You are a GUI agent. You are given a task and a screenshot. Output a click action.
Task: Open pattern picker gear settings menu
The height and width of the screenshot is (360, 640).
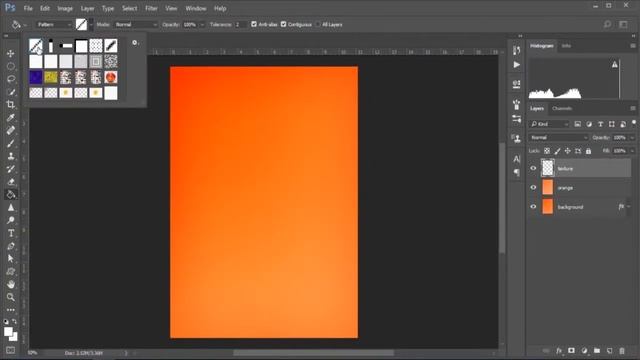tap(135, 43)
